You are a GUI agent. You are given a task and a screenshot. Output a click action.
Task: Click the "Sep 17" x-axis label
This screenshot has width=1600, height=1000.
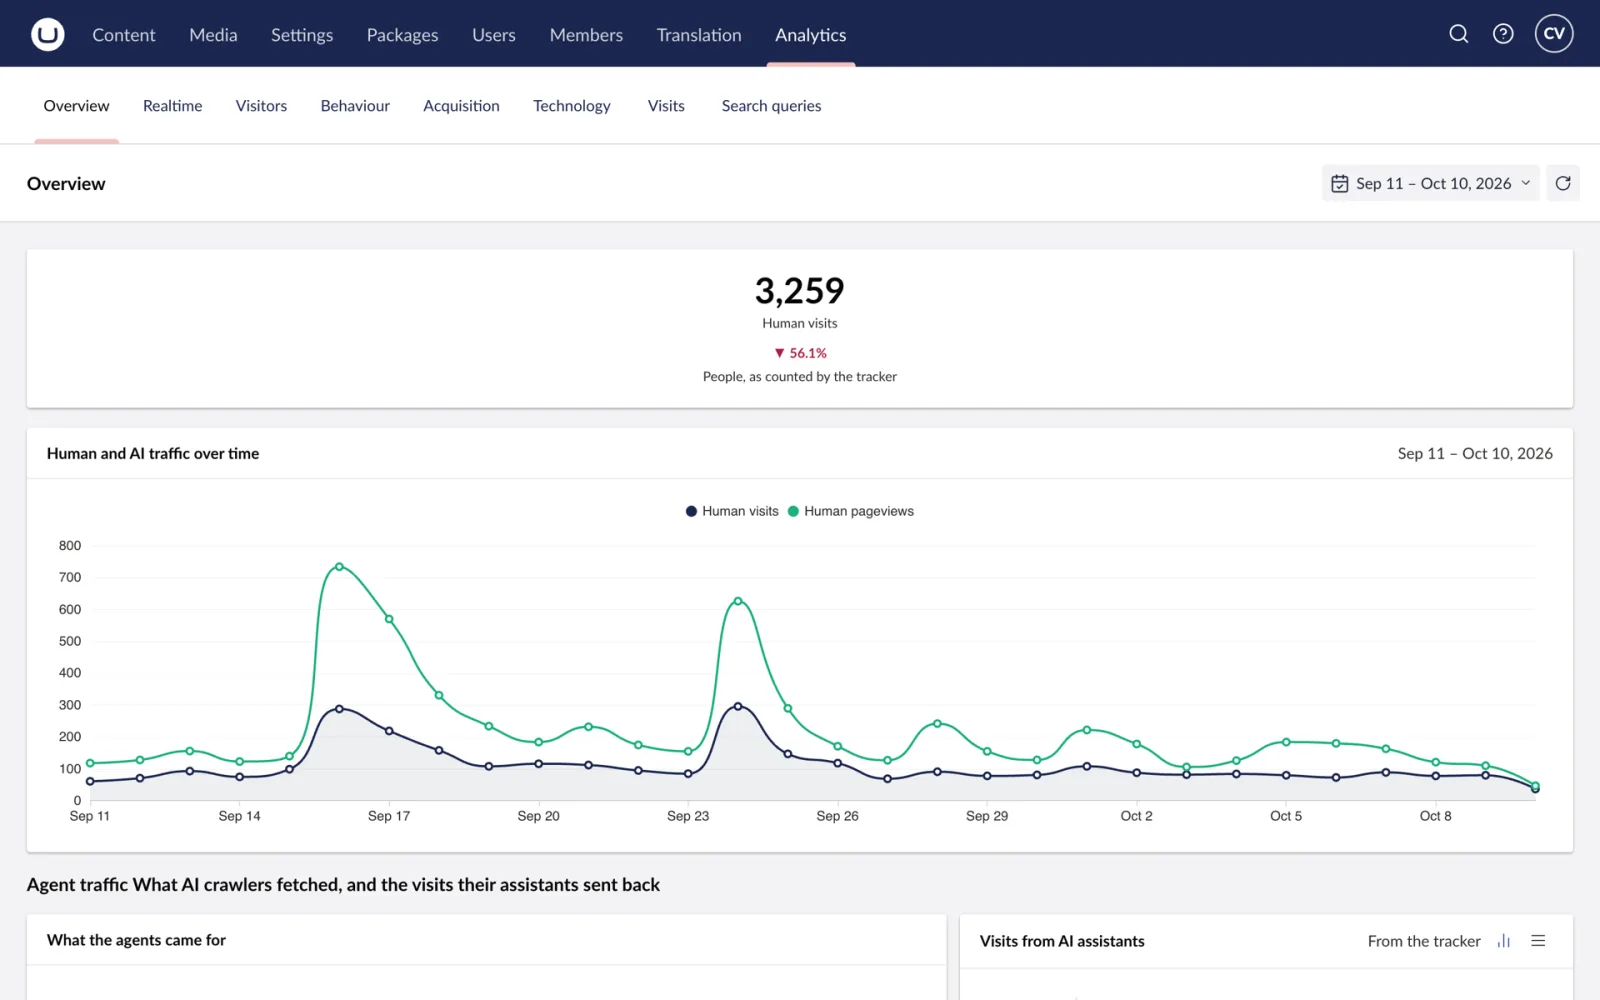tap(389, 816)
